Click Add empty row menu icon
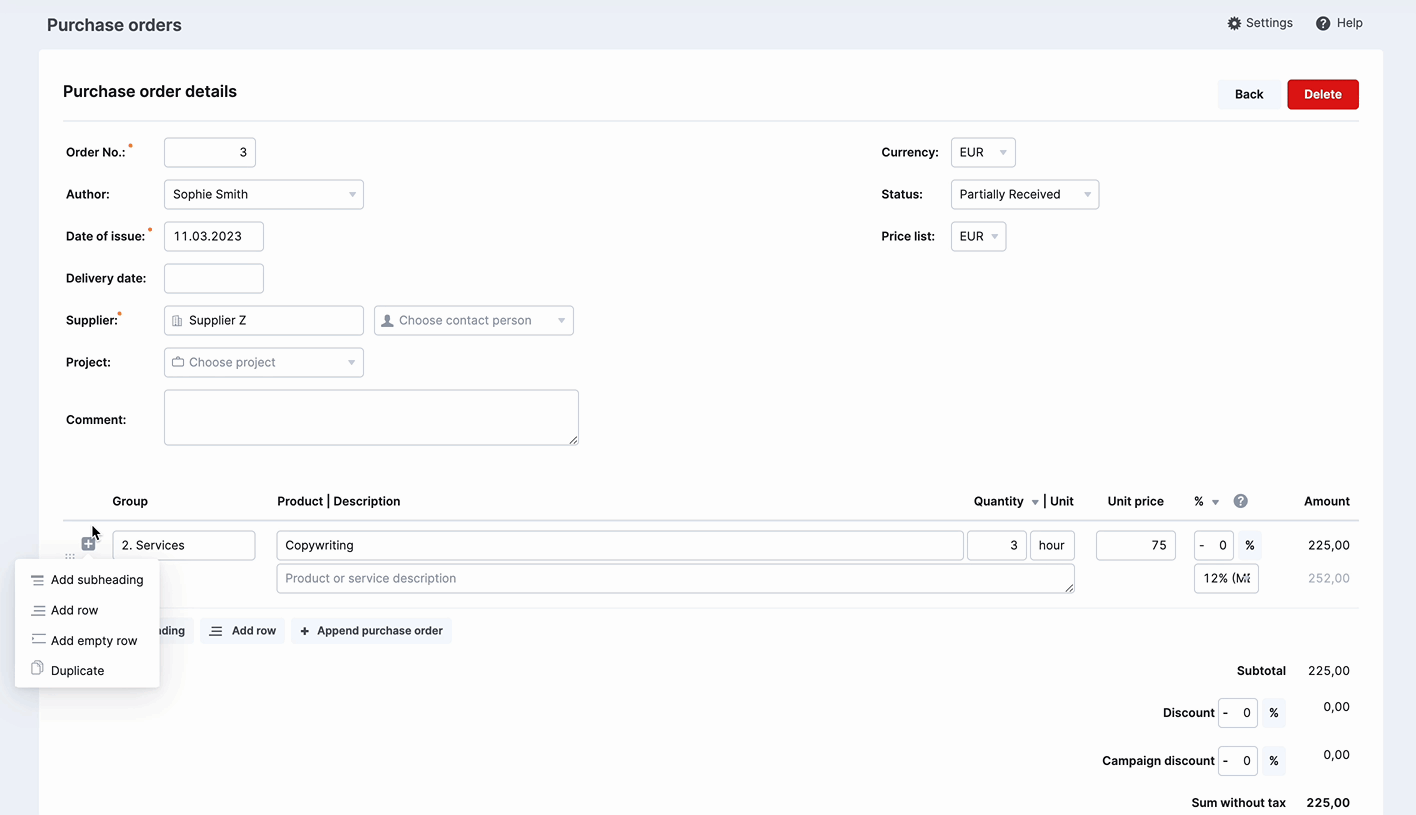1416x815 pixels. click(38, 640)
